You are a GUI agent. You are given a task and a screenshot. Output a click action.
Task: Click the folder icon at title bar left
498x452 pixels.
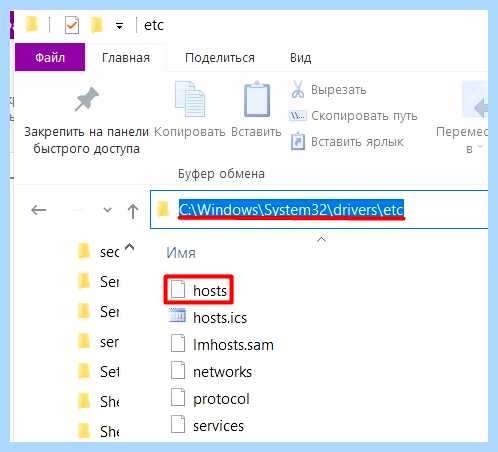click(x=32, y=25)
